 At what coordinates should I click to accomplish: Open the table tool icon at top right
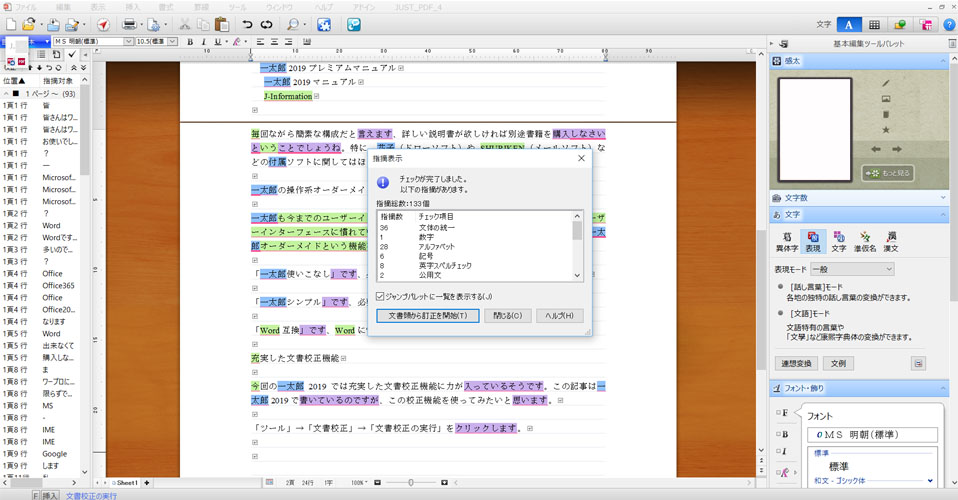874,24
